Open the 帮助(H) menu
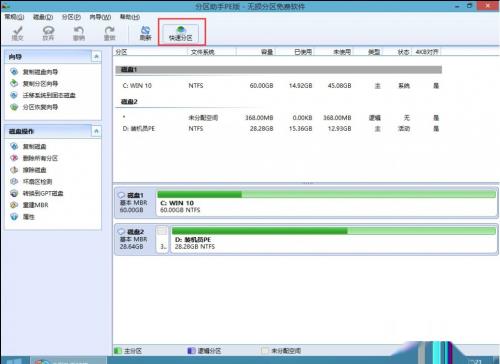Image resolution: width=500 pixels, height=364 pixels. tap(130, 17)
